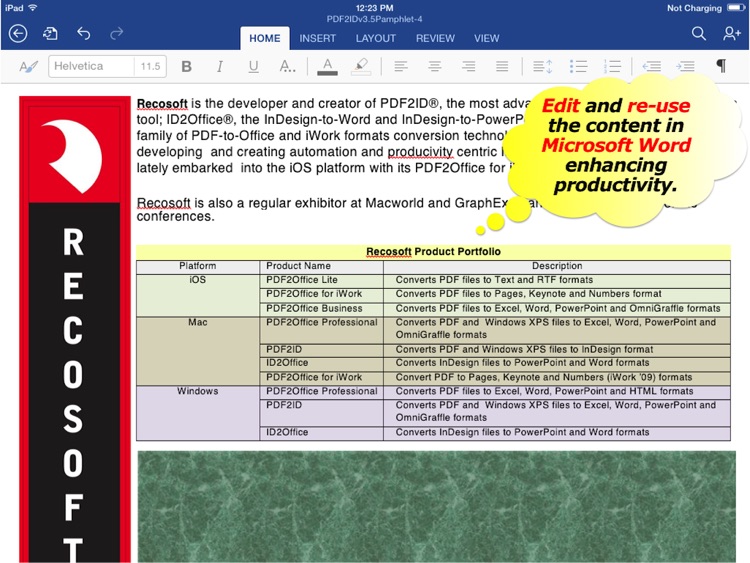
Task: Select the Product Name header cell
Action: [x=321, y=266]
